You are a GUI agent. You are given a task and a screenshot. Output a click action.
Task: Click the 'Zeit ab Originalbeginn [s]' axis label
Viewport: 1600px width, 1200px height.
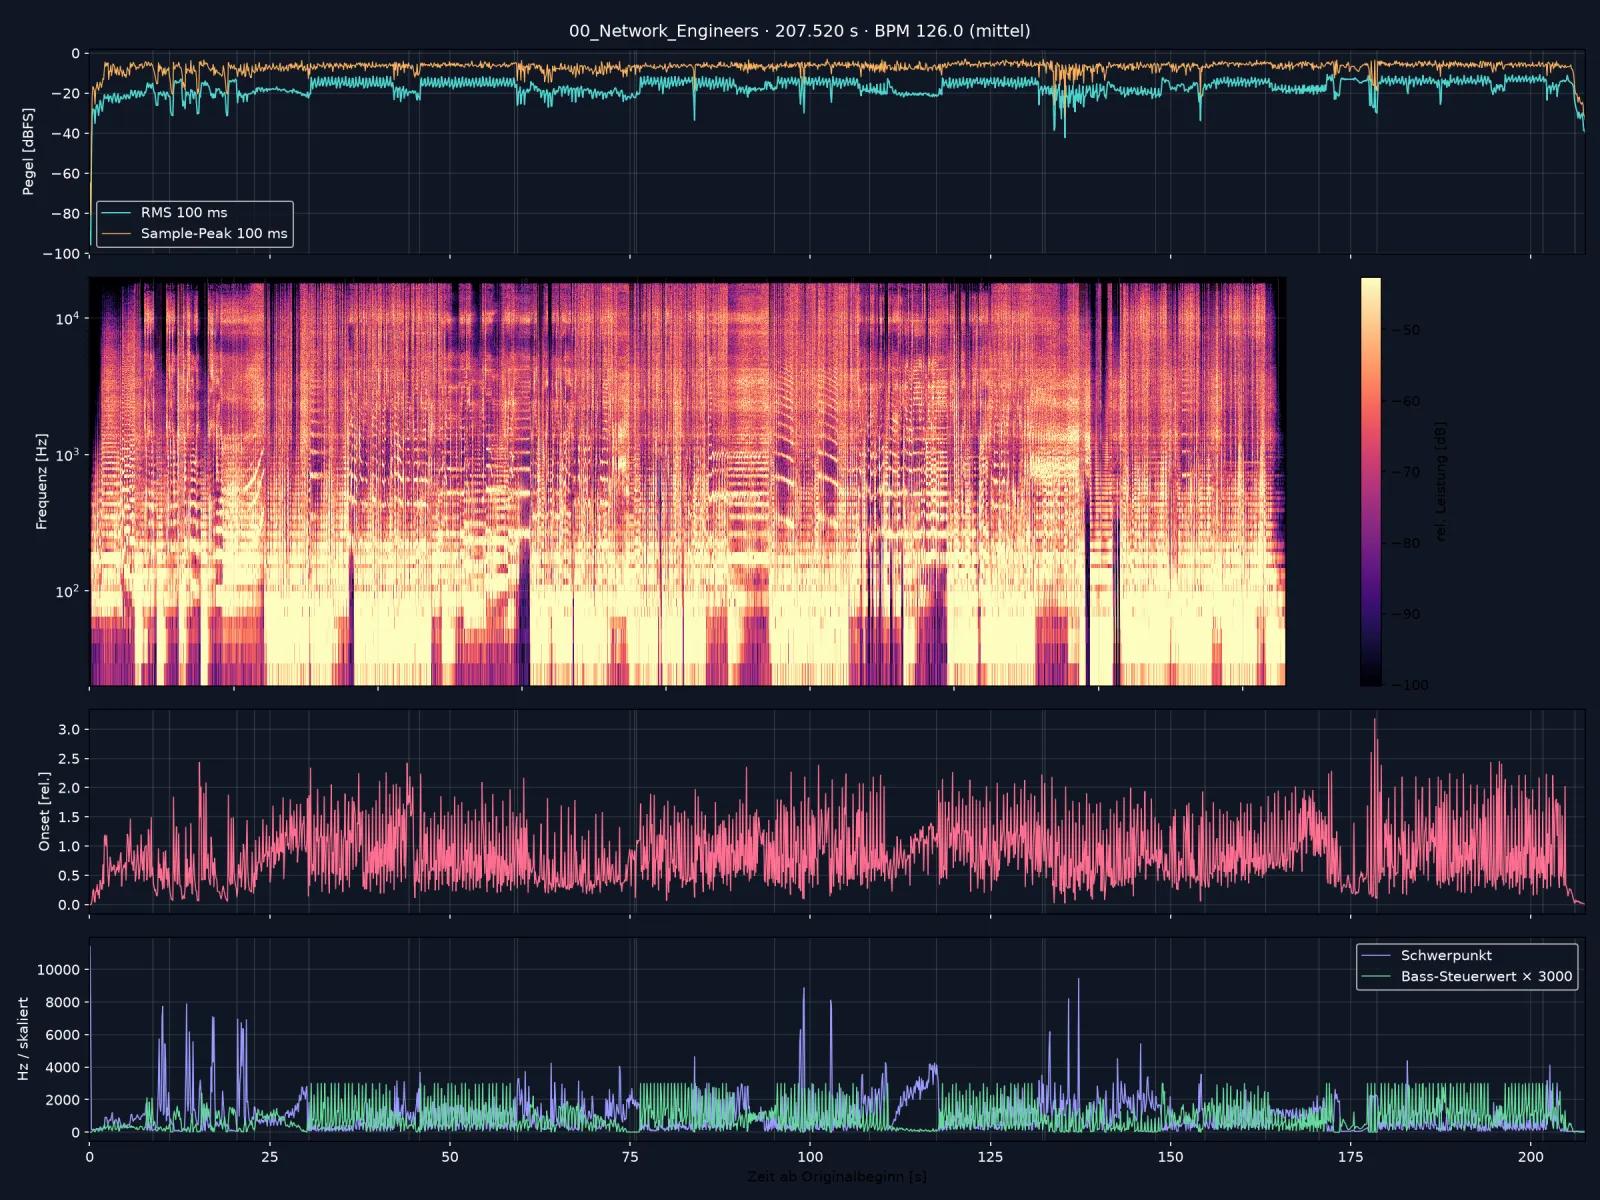pyautogui.click(x=837, y=1176)
